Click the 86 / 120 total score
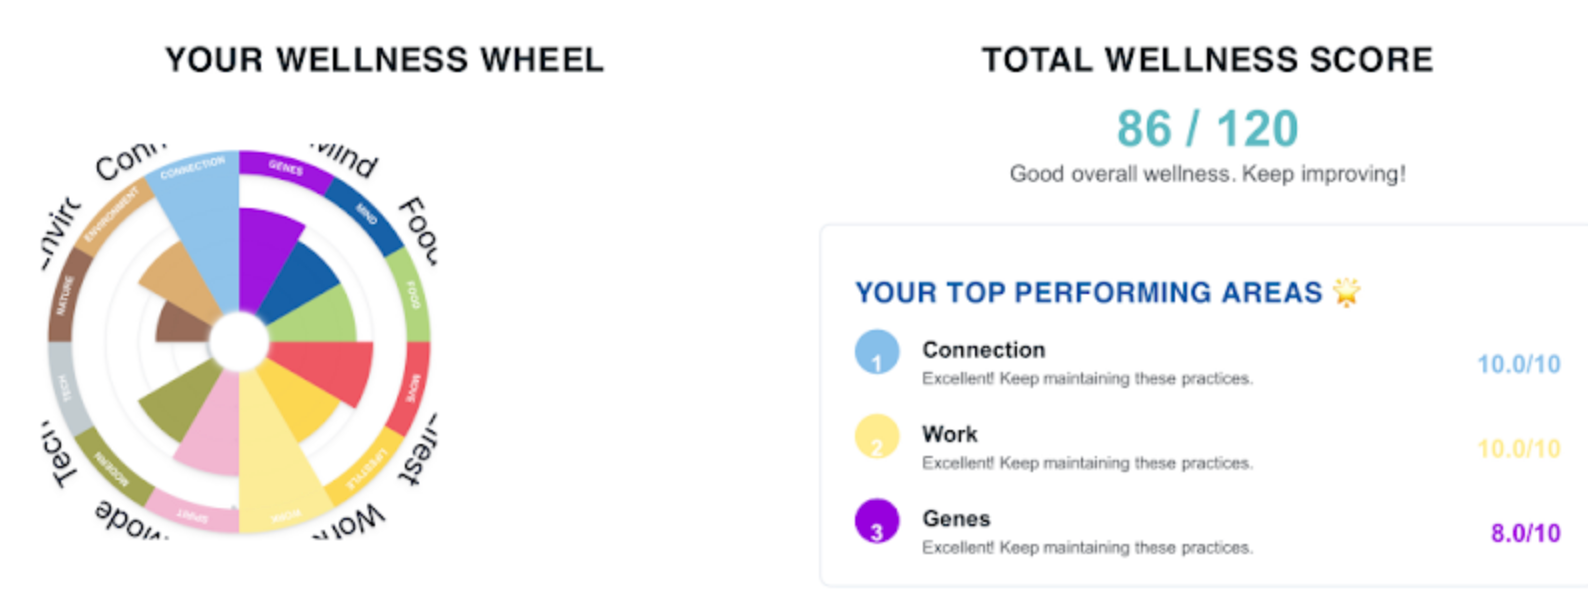The width and height of the screenshot is (1588, 601). (x=1207, y=129)
